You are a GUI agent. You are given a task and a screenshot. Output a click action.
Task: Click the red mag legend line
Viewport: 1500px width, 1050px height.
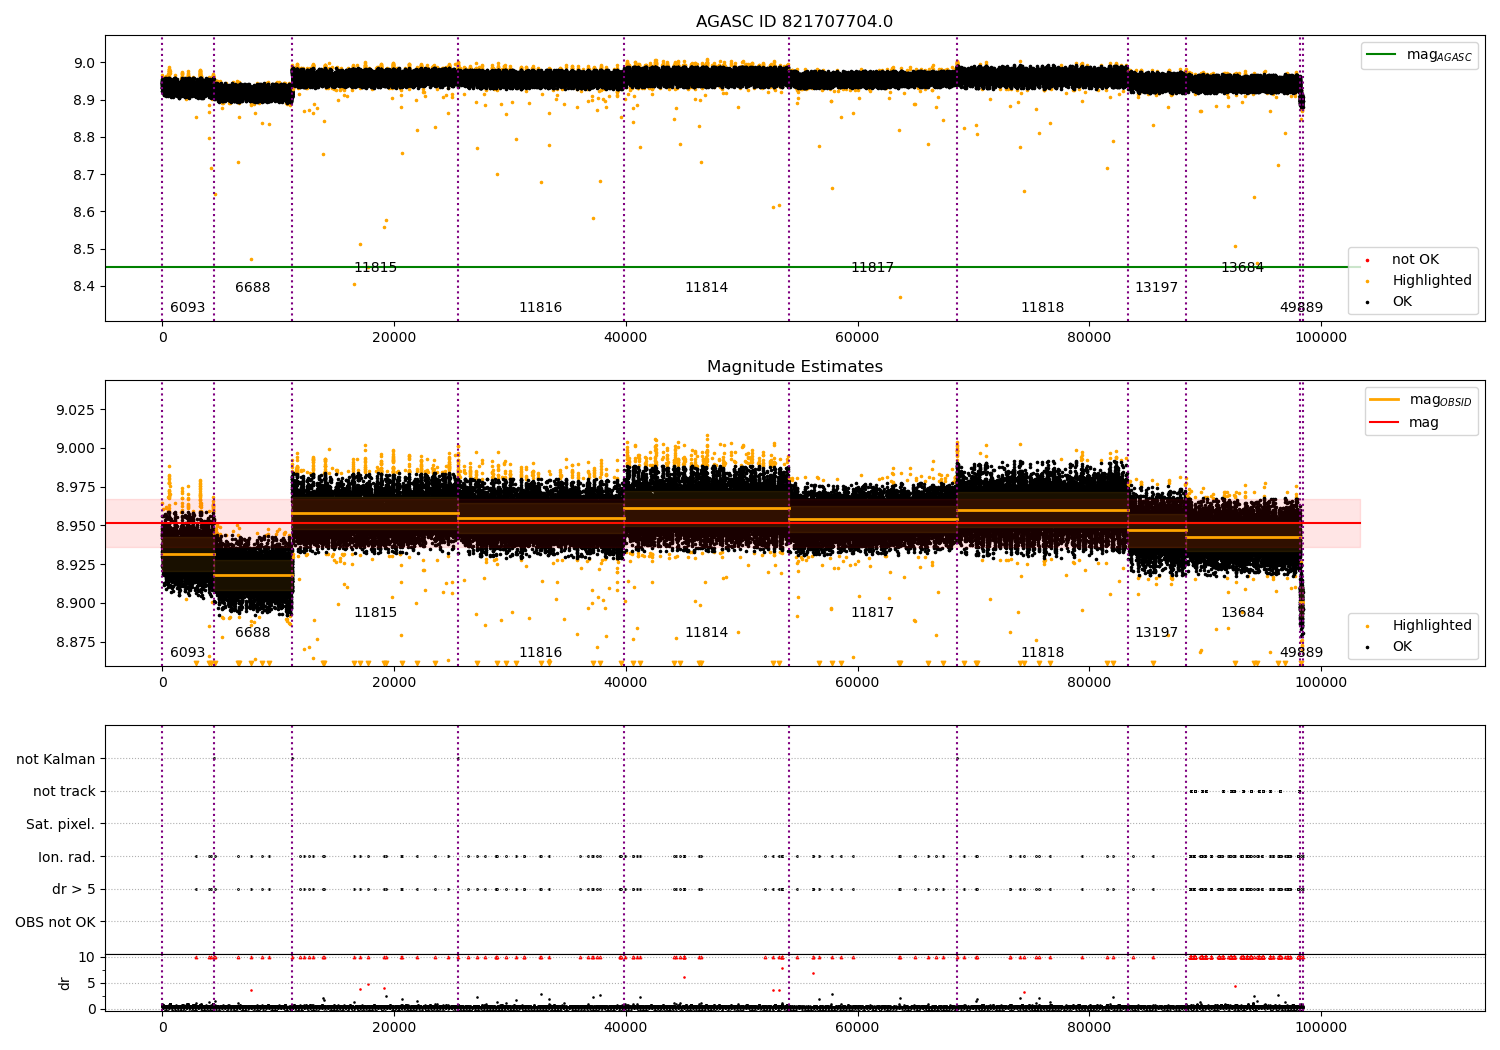tap(1385, 423)
